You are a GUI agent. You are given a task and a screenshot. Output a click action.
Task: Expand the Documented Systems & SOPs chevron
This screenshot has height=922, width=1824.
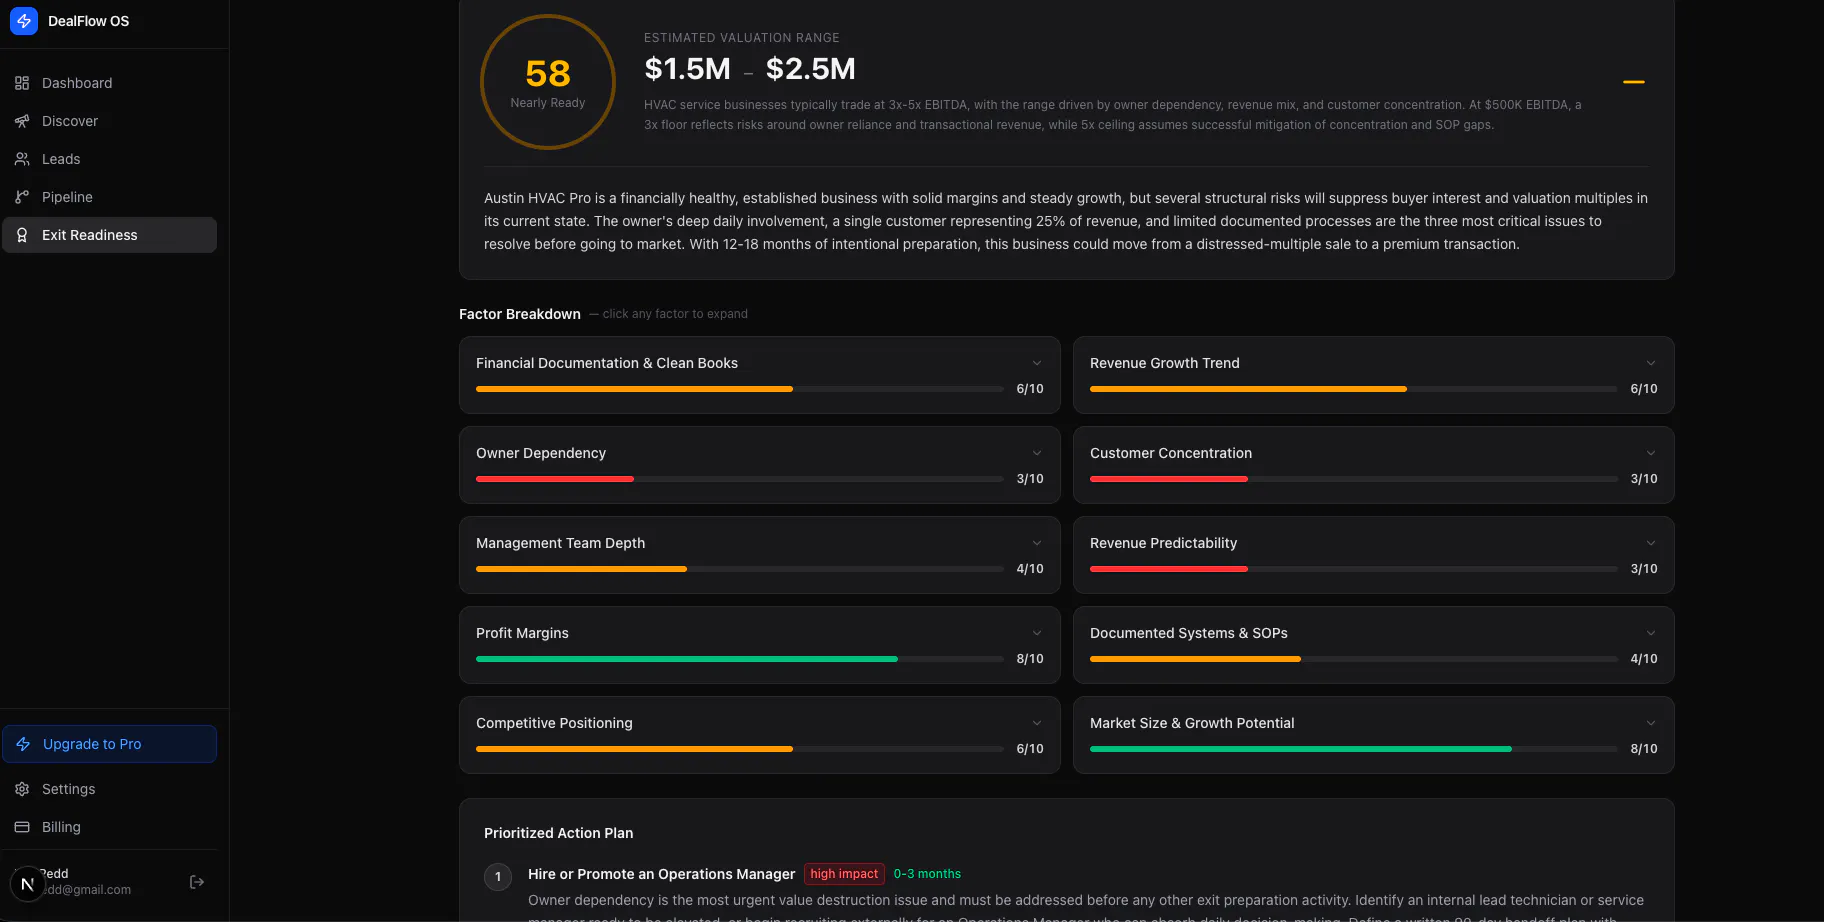1651,633
